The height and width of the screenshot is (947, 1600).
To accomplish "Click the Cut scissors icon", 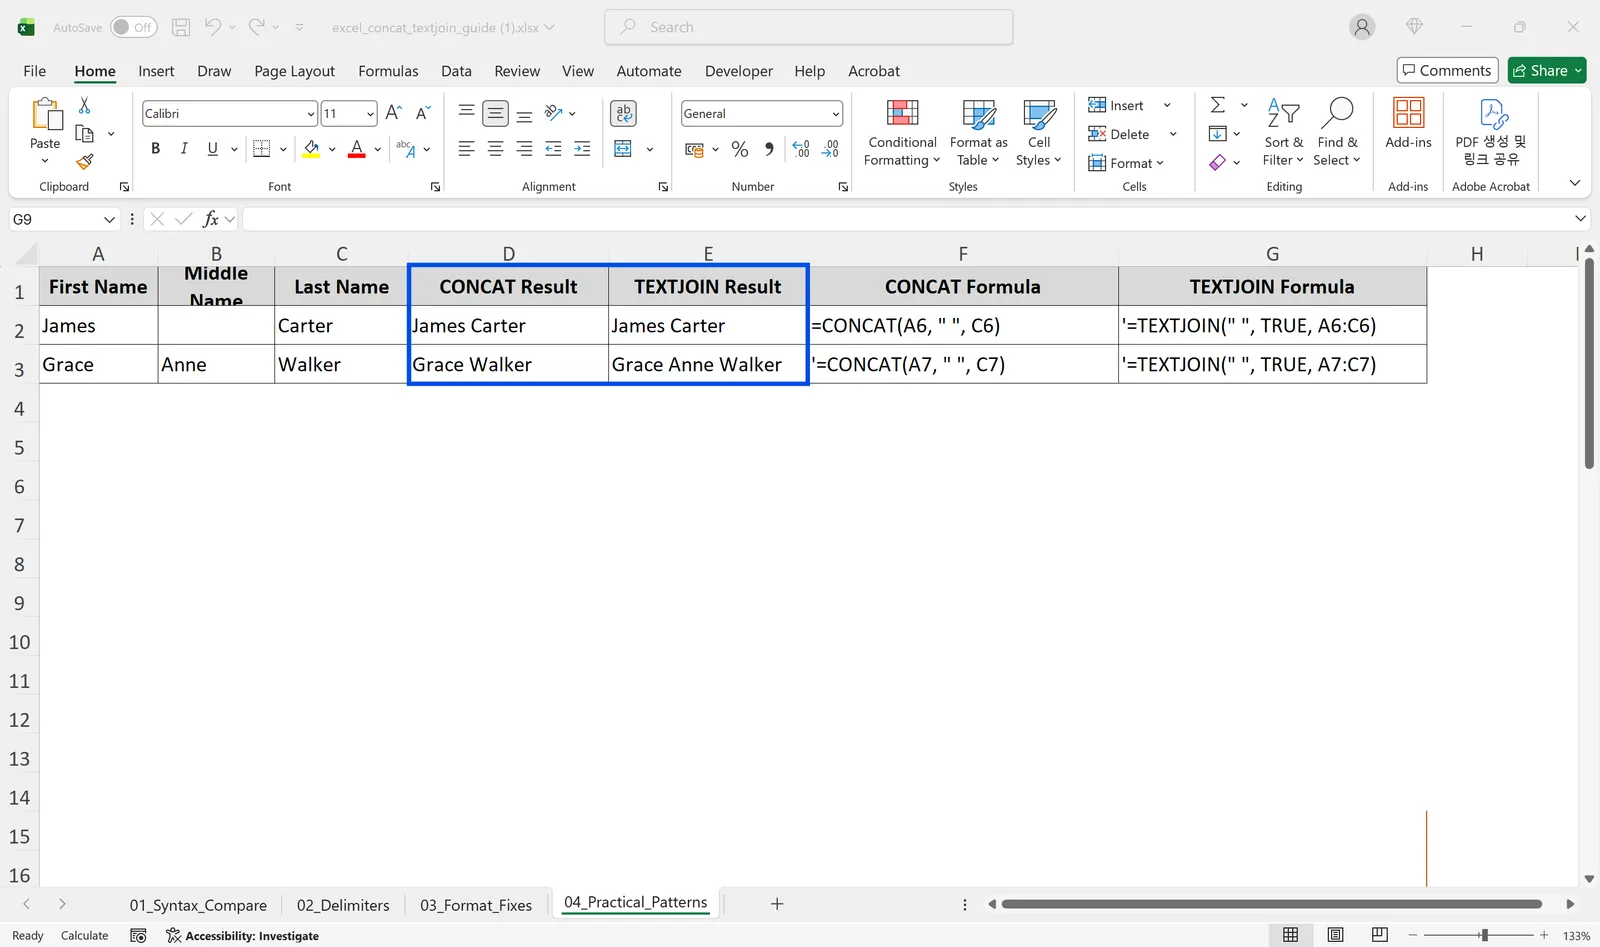I will 85,105.
